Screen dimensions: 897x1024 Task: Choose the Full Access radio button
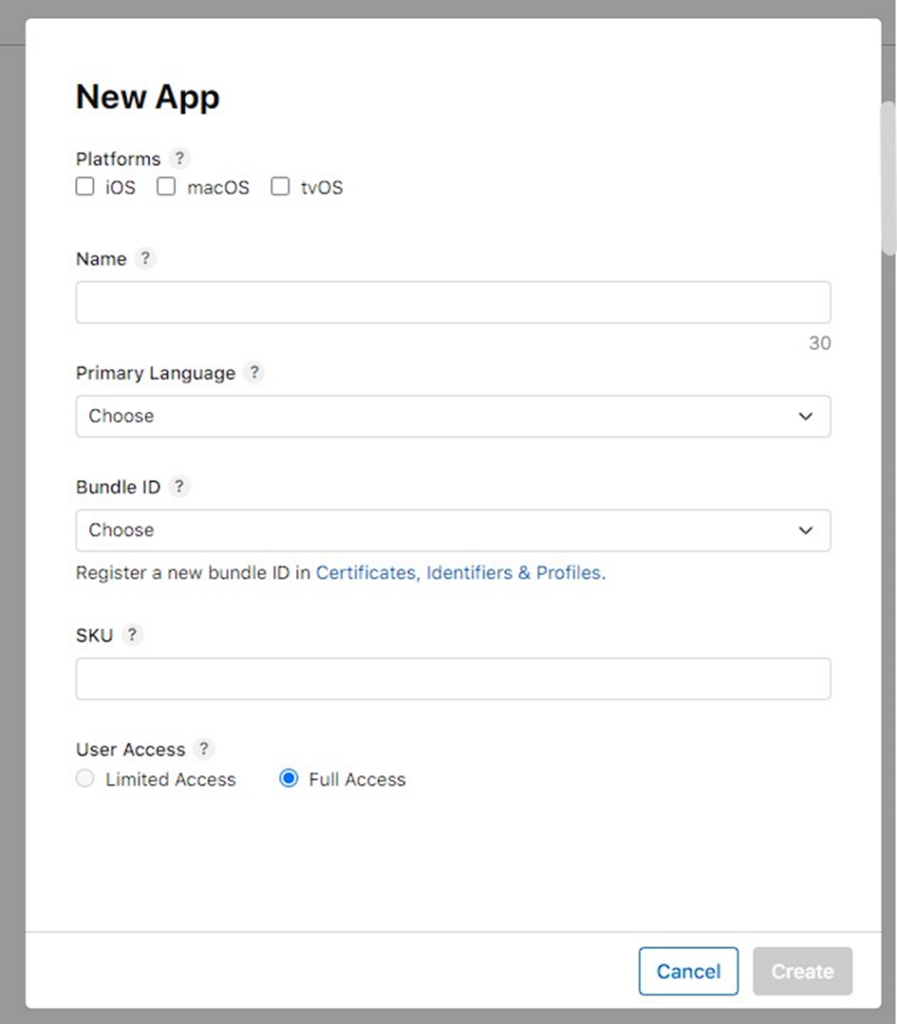click(289, 778)
